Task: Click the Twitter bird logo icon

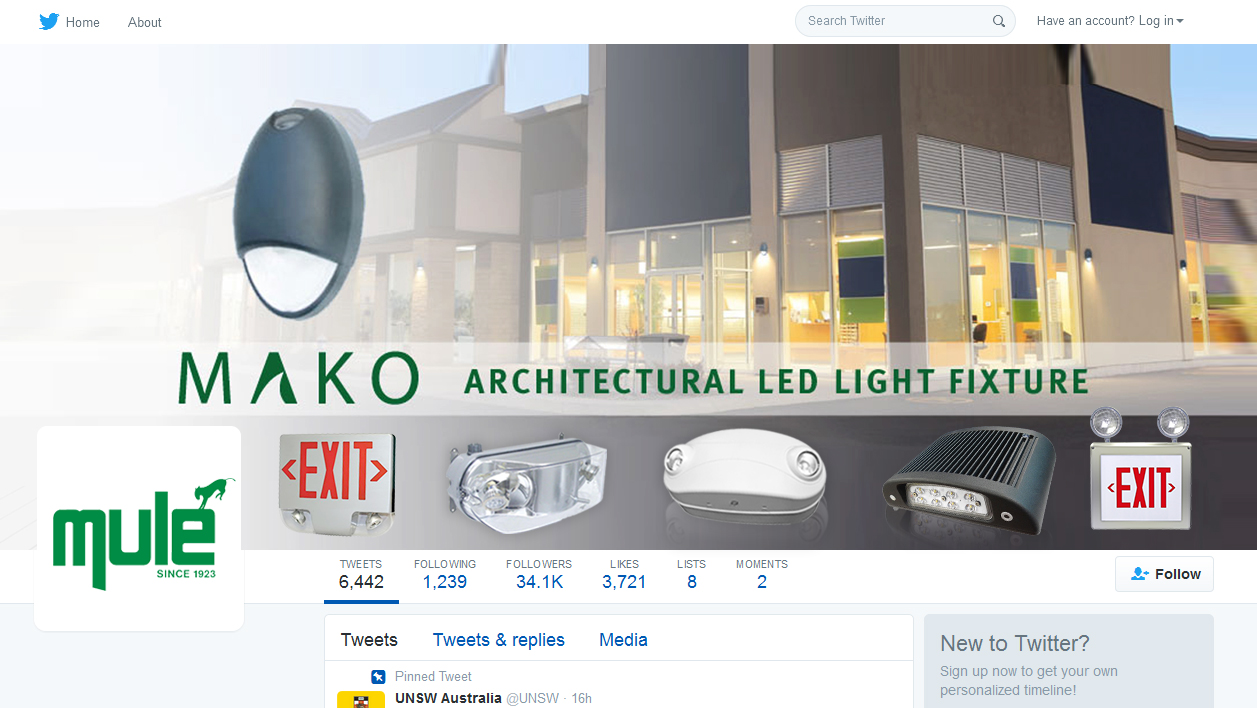Action: 49,21
